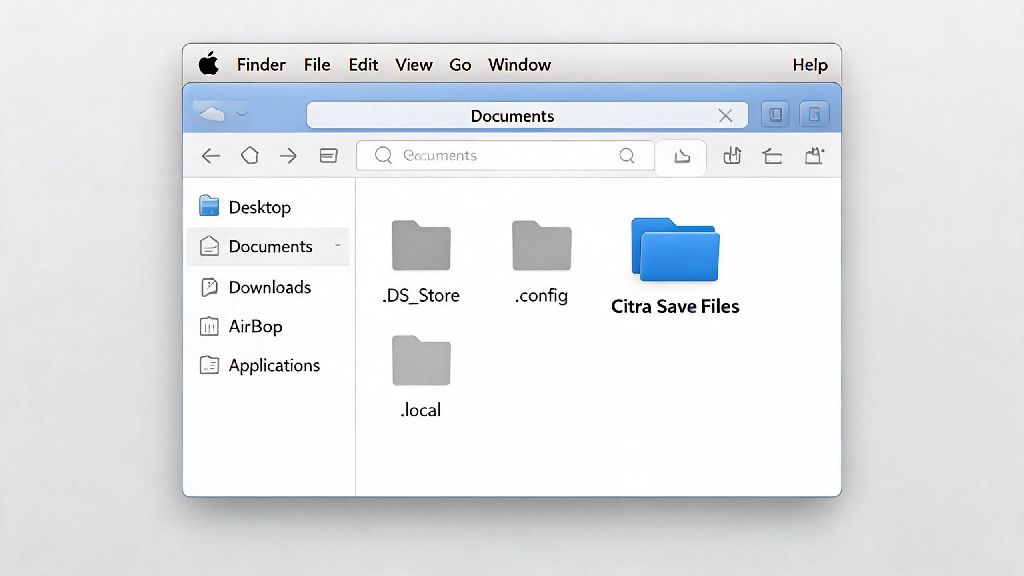Click the home pentagon icon
This screenshot has width=1024, height=576.
[x=249, y=155]
